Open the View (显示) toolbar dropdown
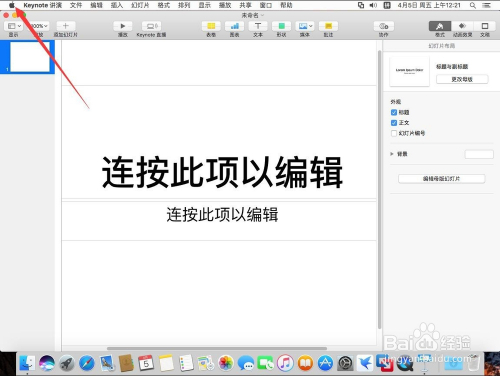 pos(14,26)
